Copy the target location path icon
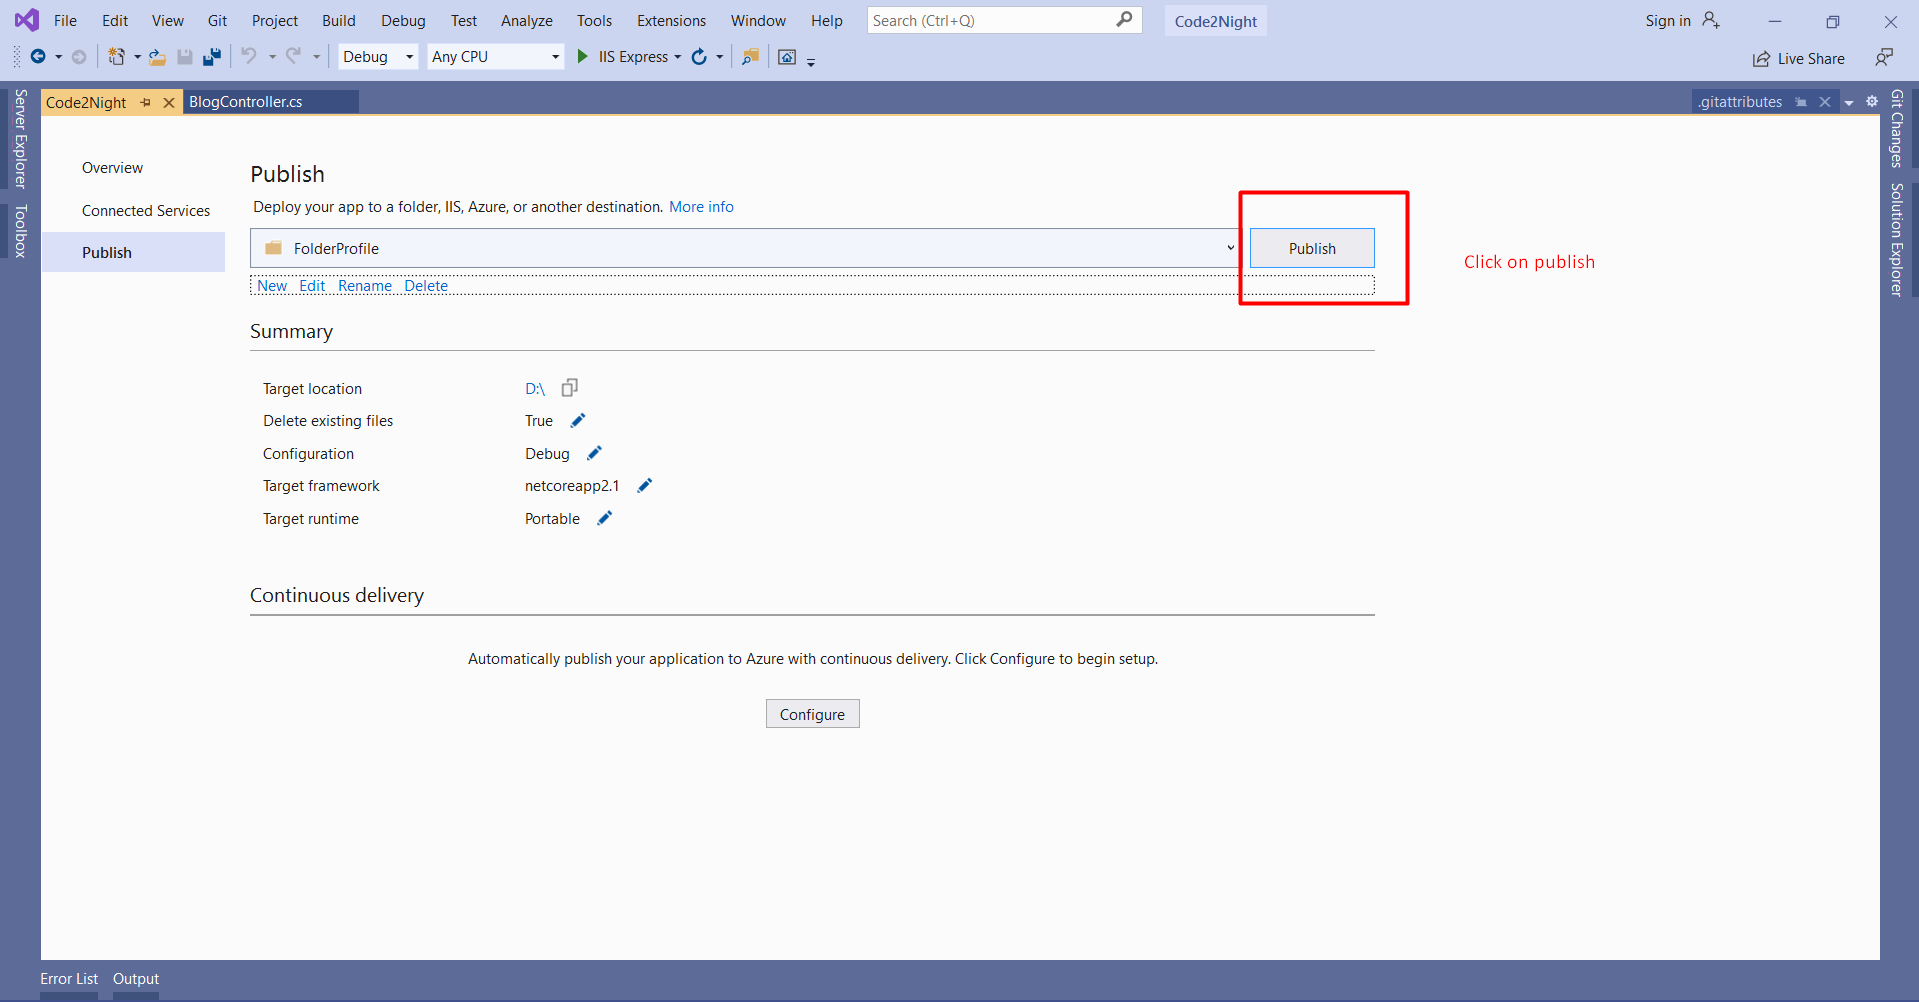Image resolution: width=1919 pixels, height=1002 pixels. 570,388
